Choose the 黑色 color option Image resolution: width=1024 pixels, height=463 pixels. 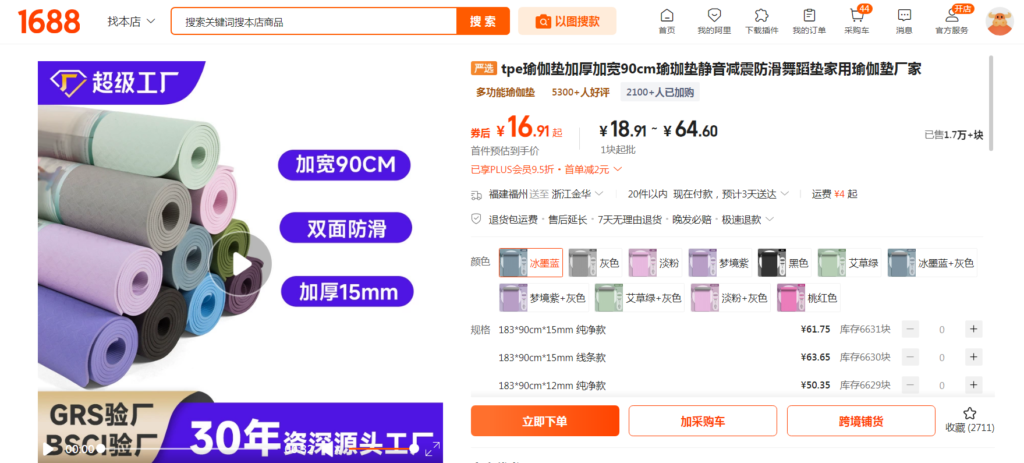[785, 263]
